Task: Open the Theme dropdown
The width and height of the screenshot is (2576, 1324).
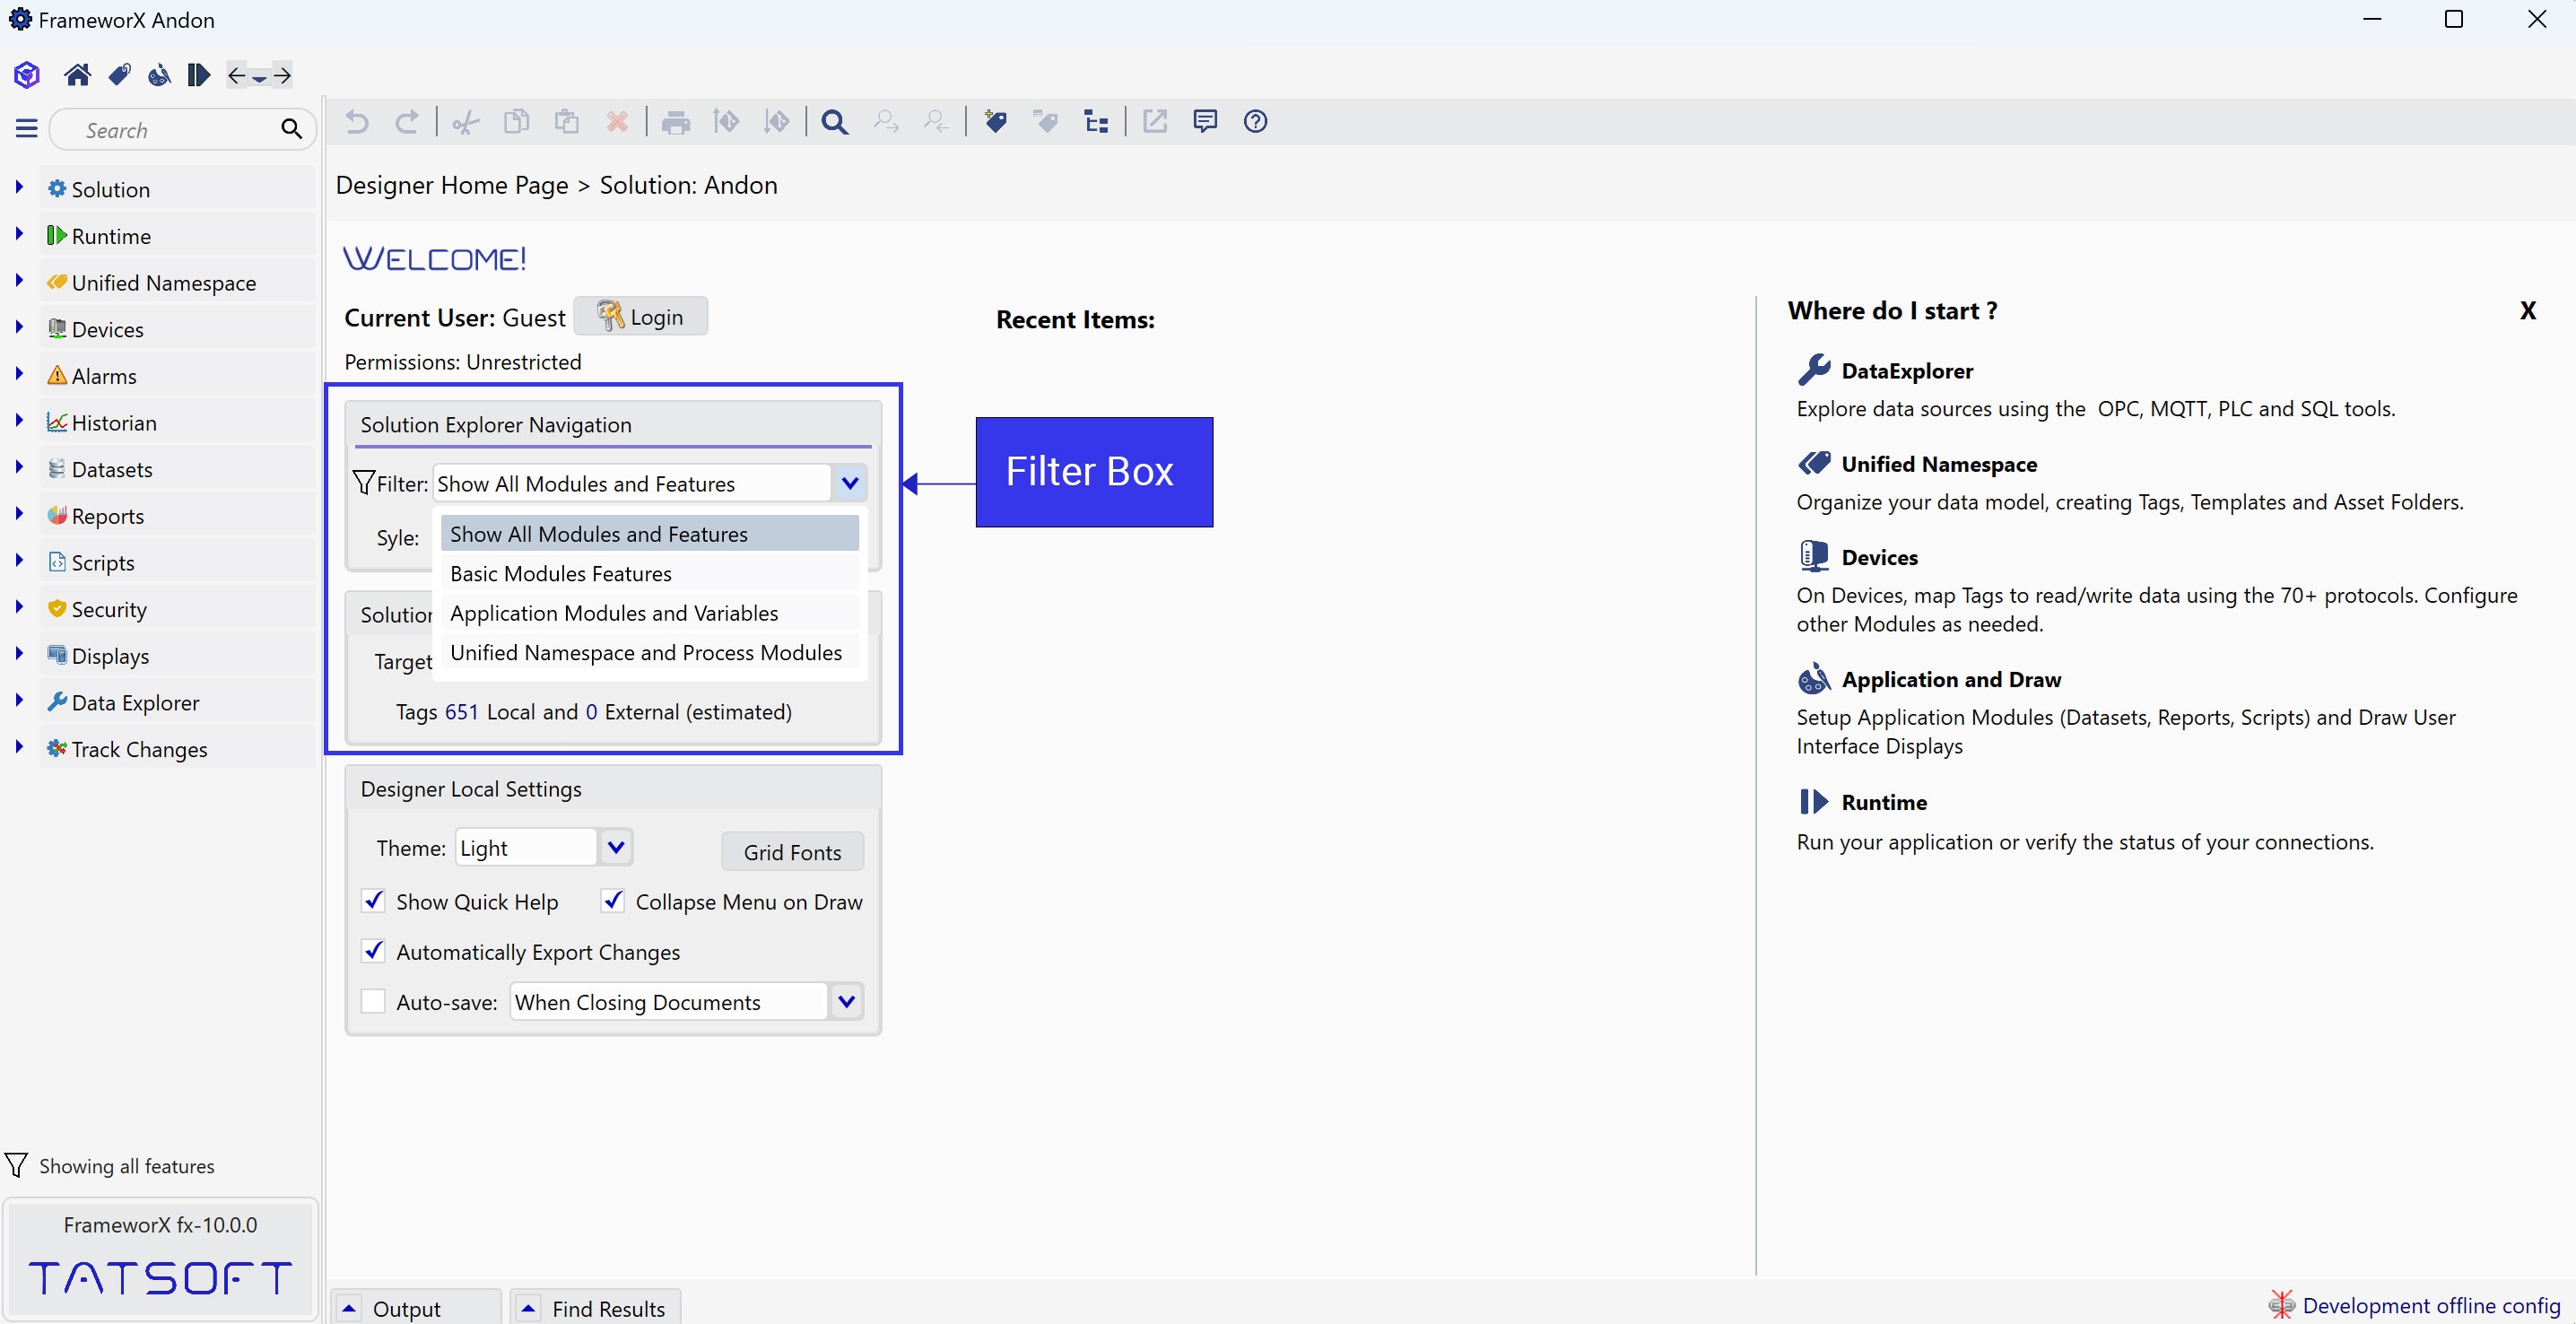Action: click(x=616, y=847)
